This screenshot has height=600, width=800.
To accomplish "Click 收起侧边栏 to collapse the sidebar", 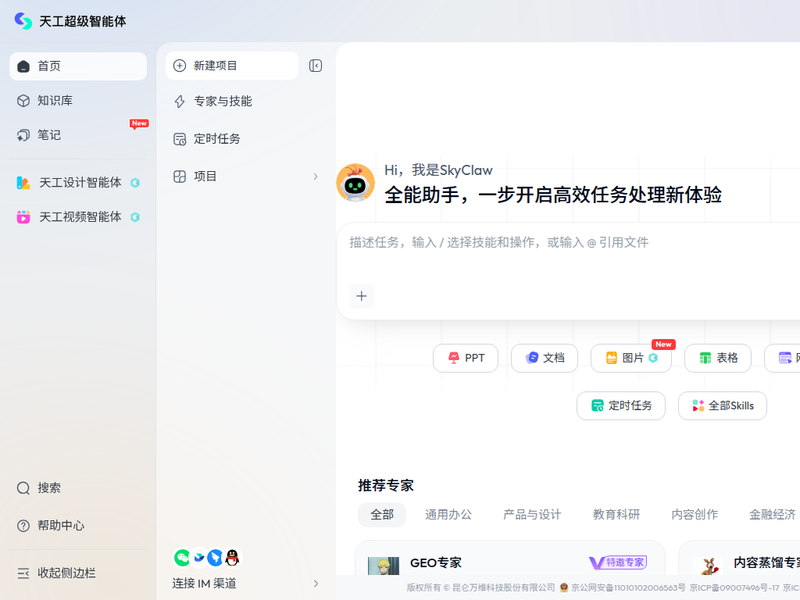I will [78, 573].
